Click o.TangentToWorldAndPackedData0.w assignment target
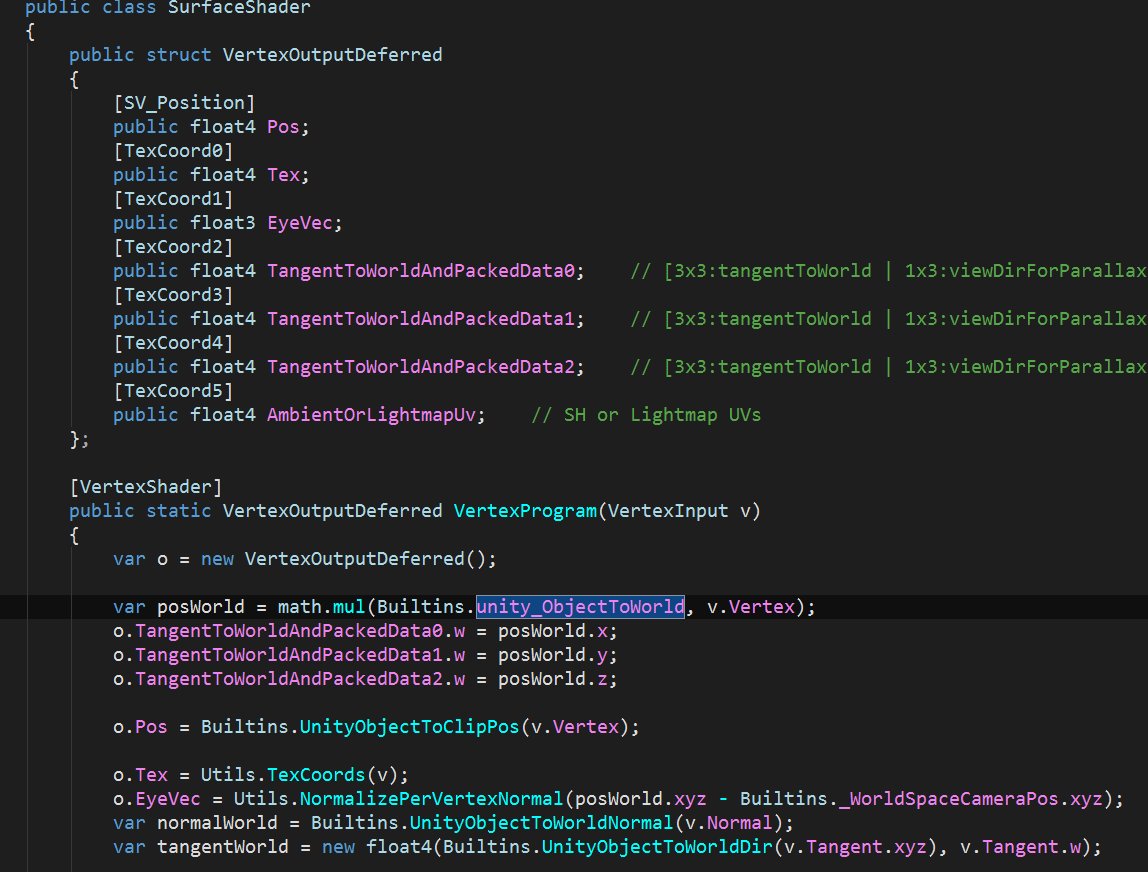This screenshot has height=872, width=1148. tap(288, 631)
